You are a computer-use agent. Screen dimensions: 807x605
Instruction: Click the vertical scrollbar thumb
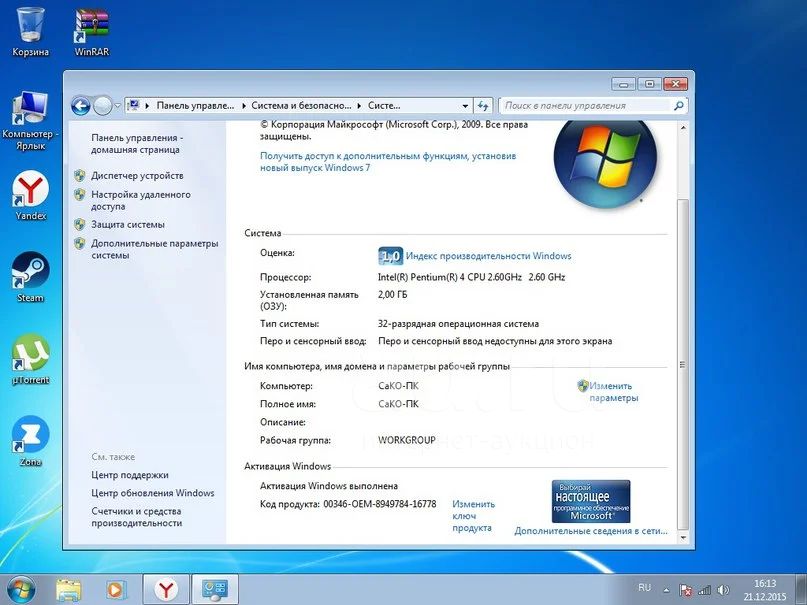[683, 364]
